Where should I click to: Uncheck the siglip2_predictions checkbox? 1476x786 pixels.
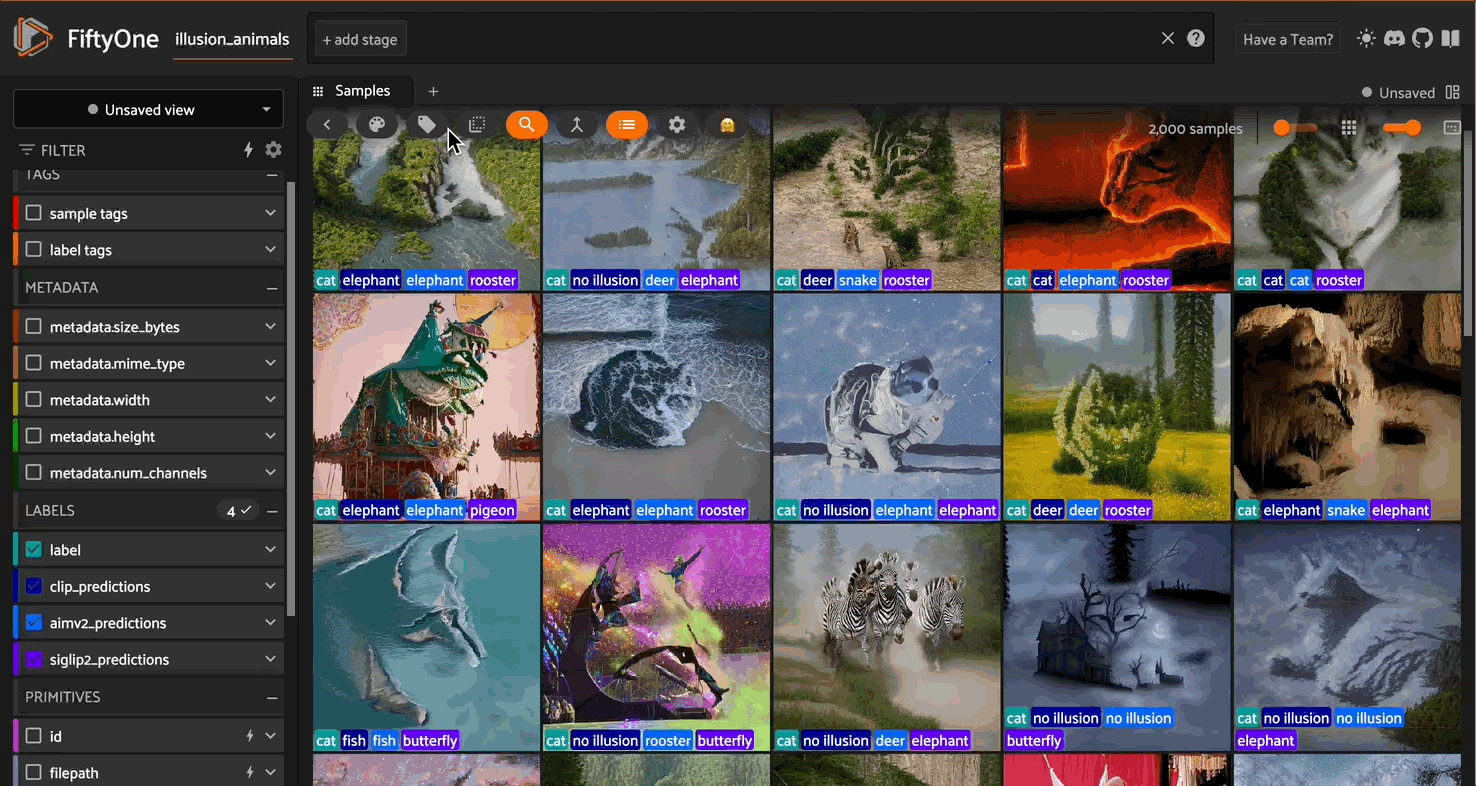[34, 659]
